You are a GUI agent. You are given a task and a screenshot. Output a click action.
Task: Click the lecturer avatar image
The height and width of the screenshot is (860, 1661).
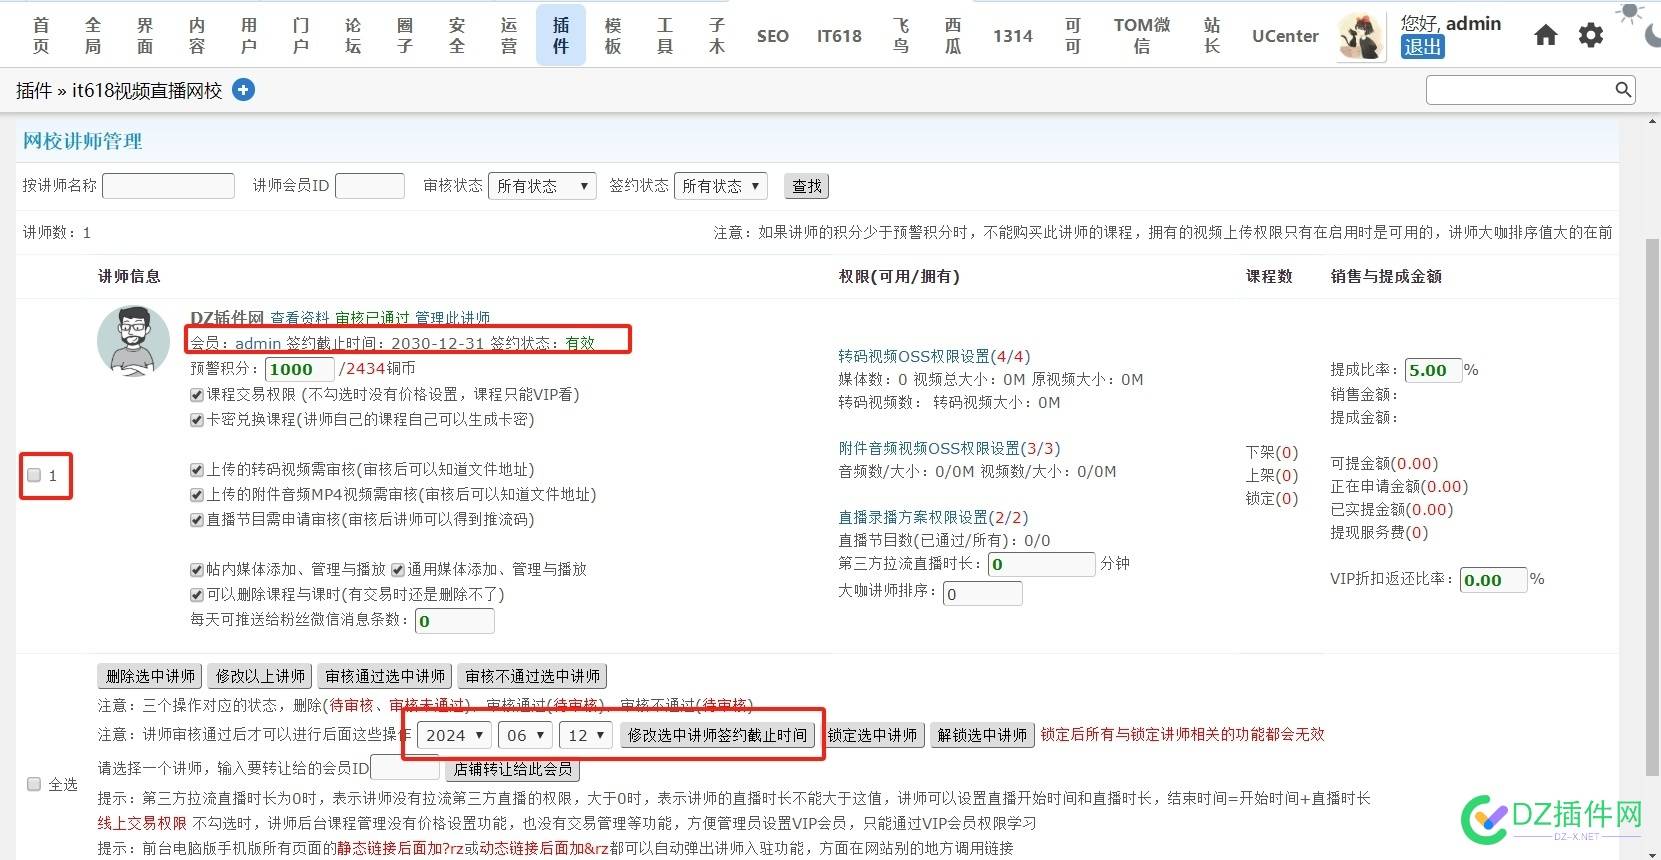(133, 341)
